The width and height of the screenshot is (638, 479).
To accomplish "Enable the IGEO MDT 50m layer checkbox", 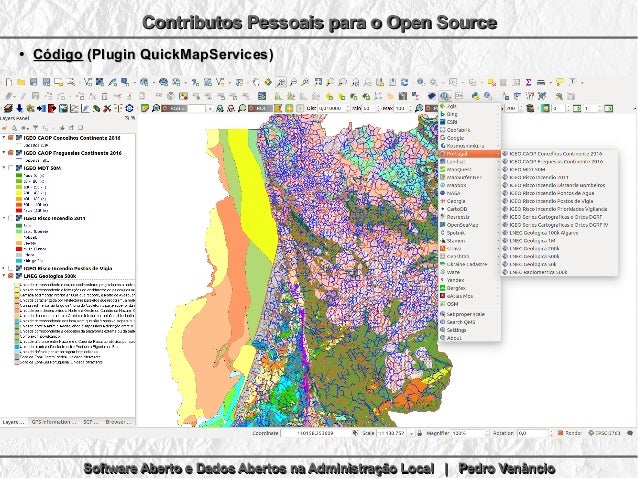I will tap(11, 168).
